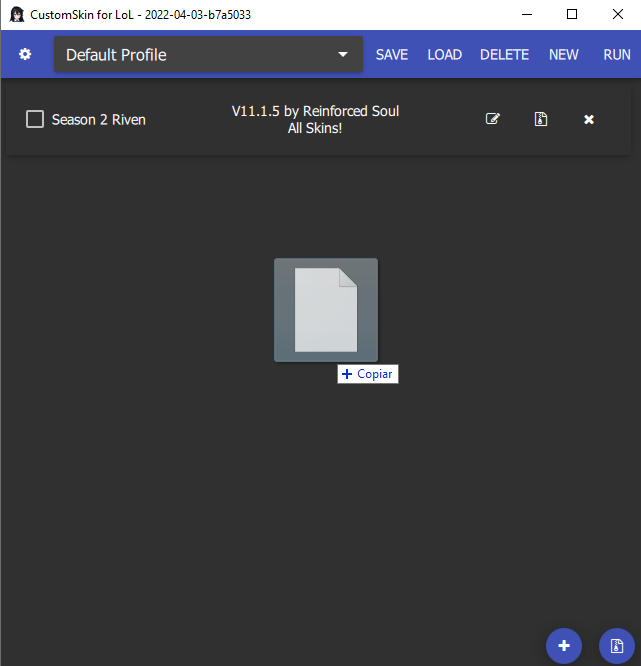This screenshot has width=641, height=666.
Task: Maximize the CustomSkin window
Action: (572, 14)
